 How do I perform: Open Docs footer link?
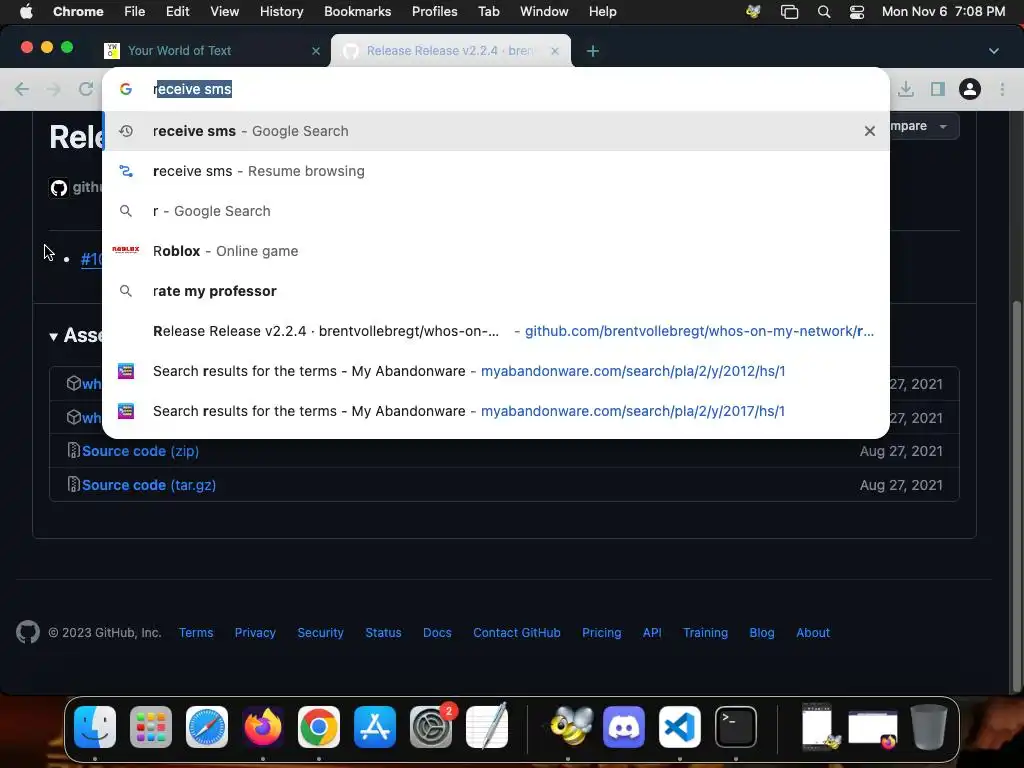pyautogui.click(x=437, y=633)
